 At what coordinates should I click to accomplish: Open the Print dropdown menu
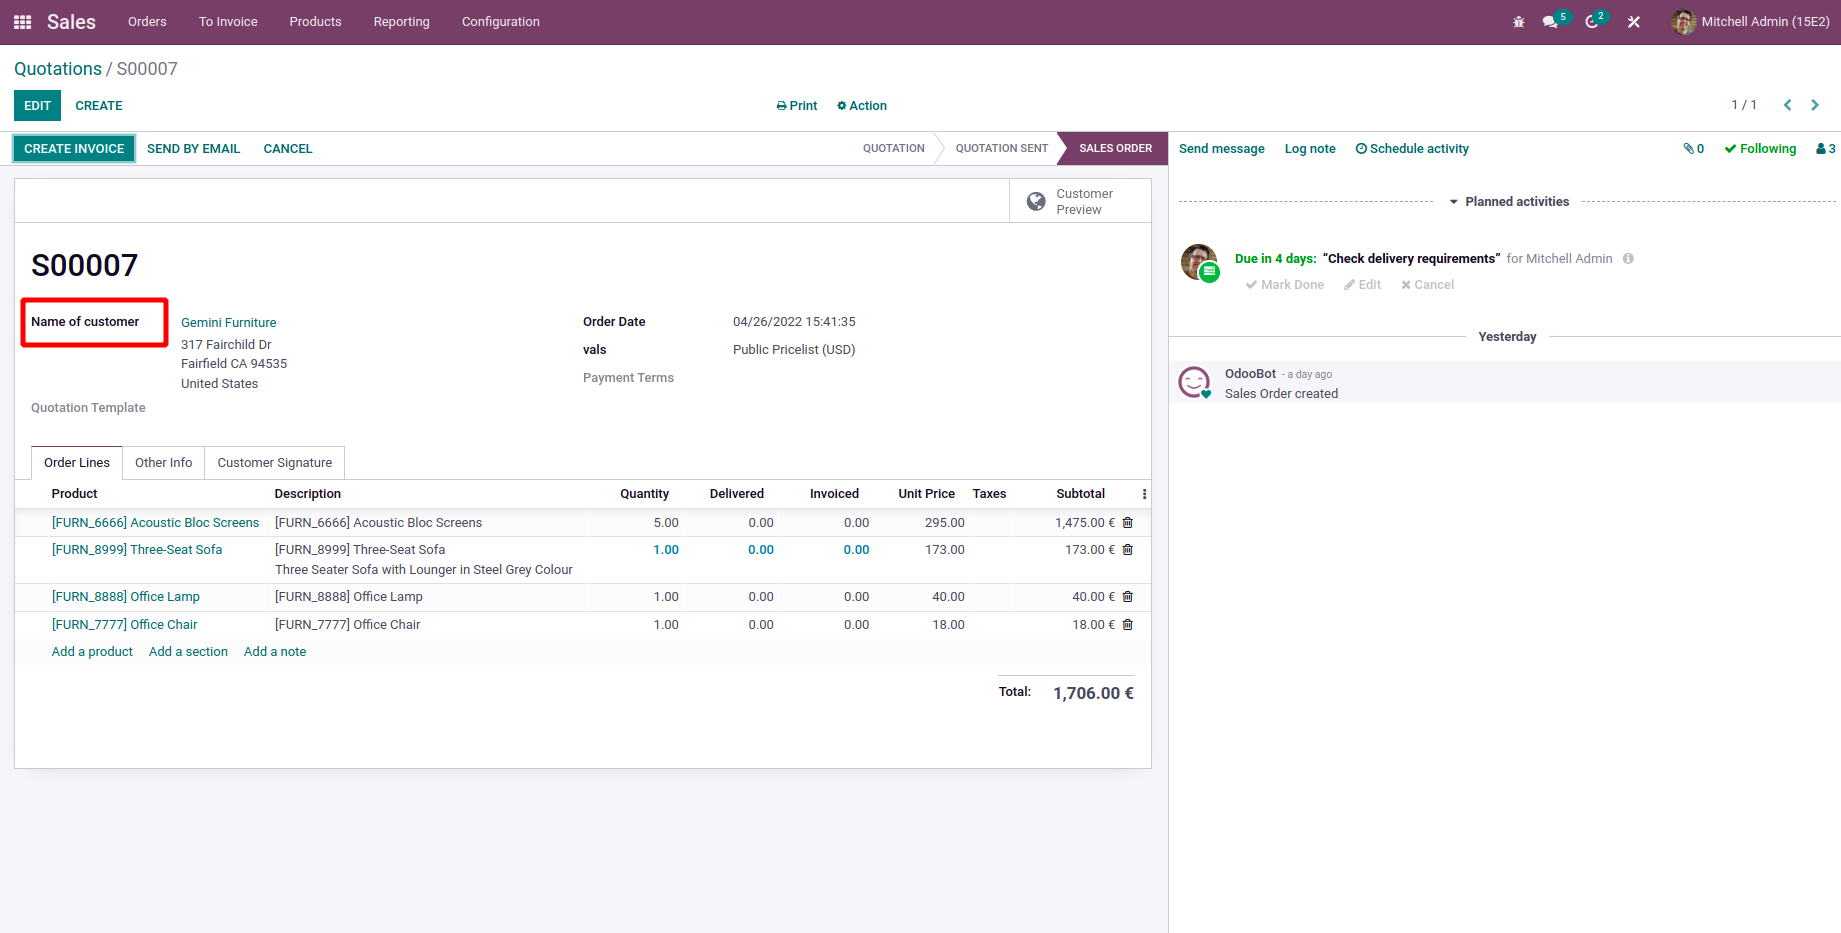[797, 106]
